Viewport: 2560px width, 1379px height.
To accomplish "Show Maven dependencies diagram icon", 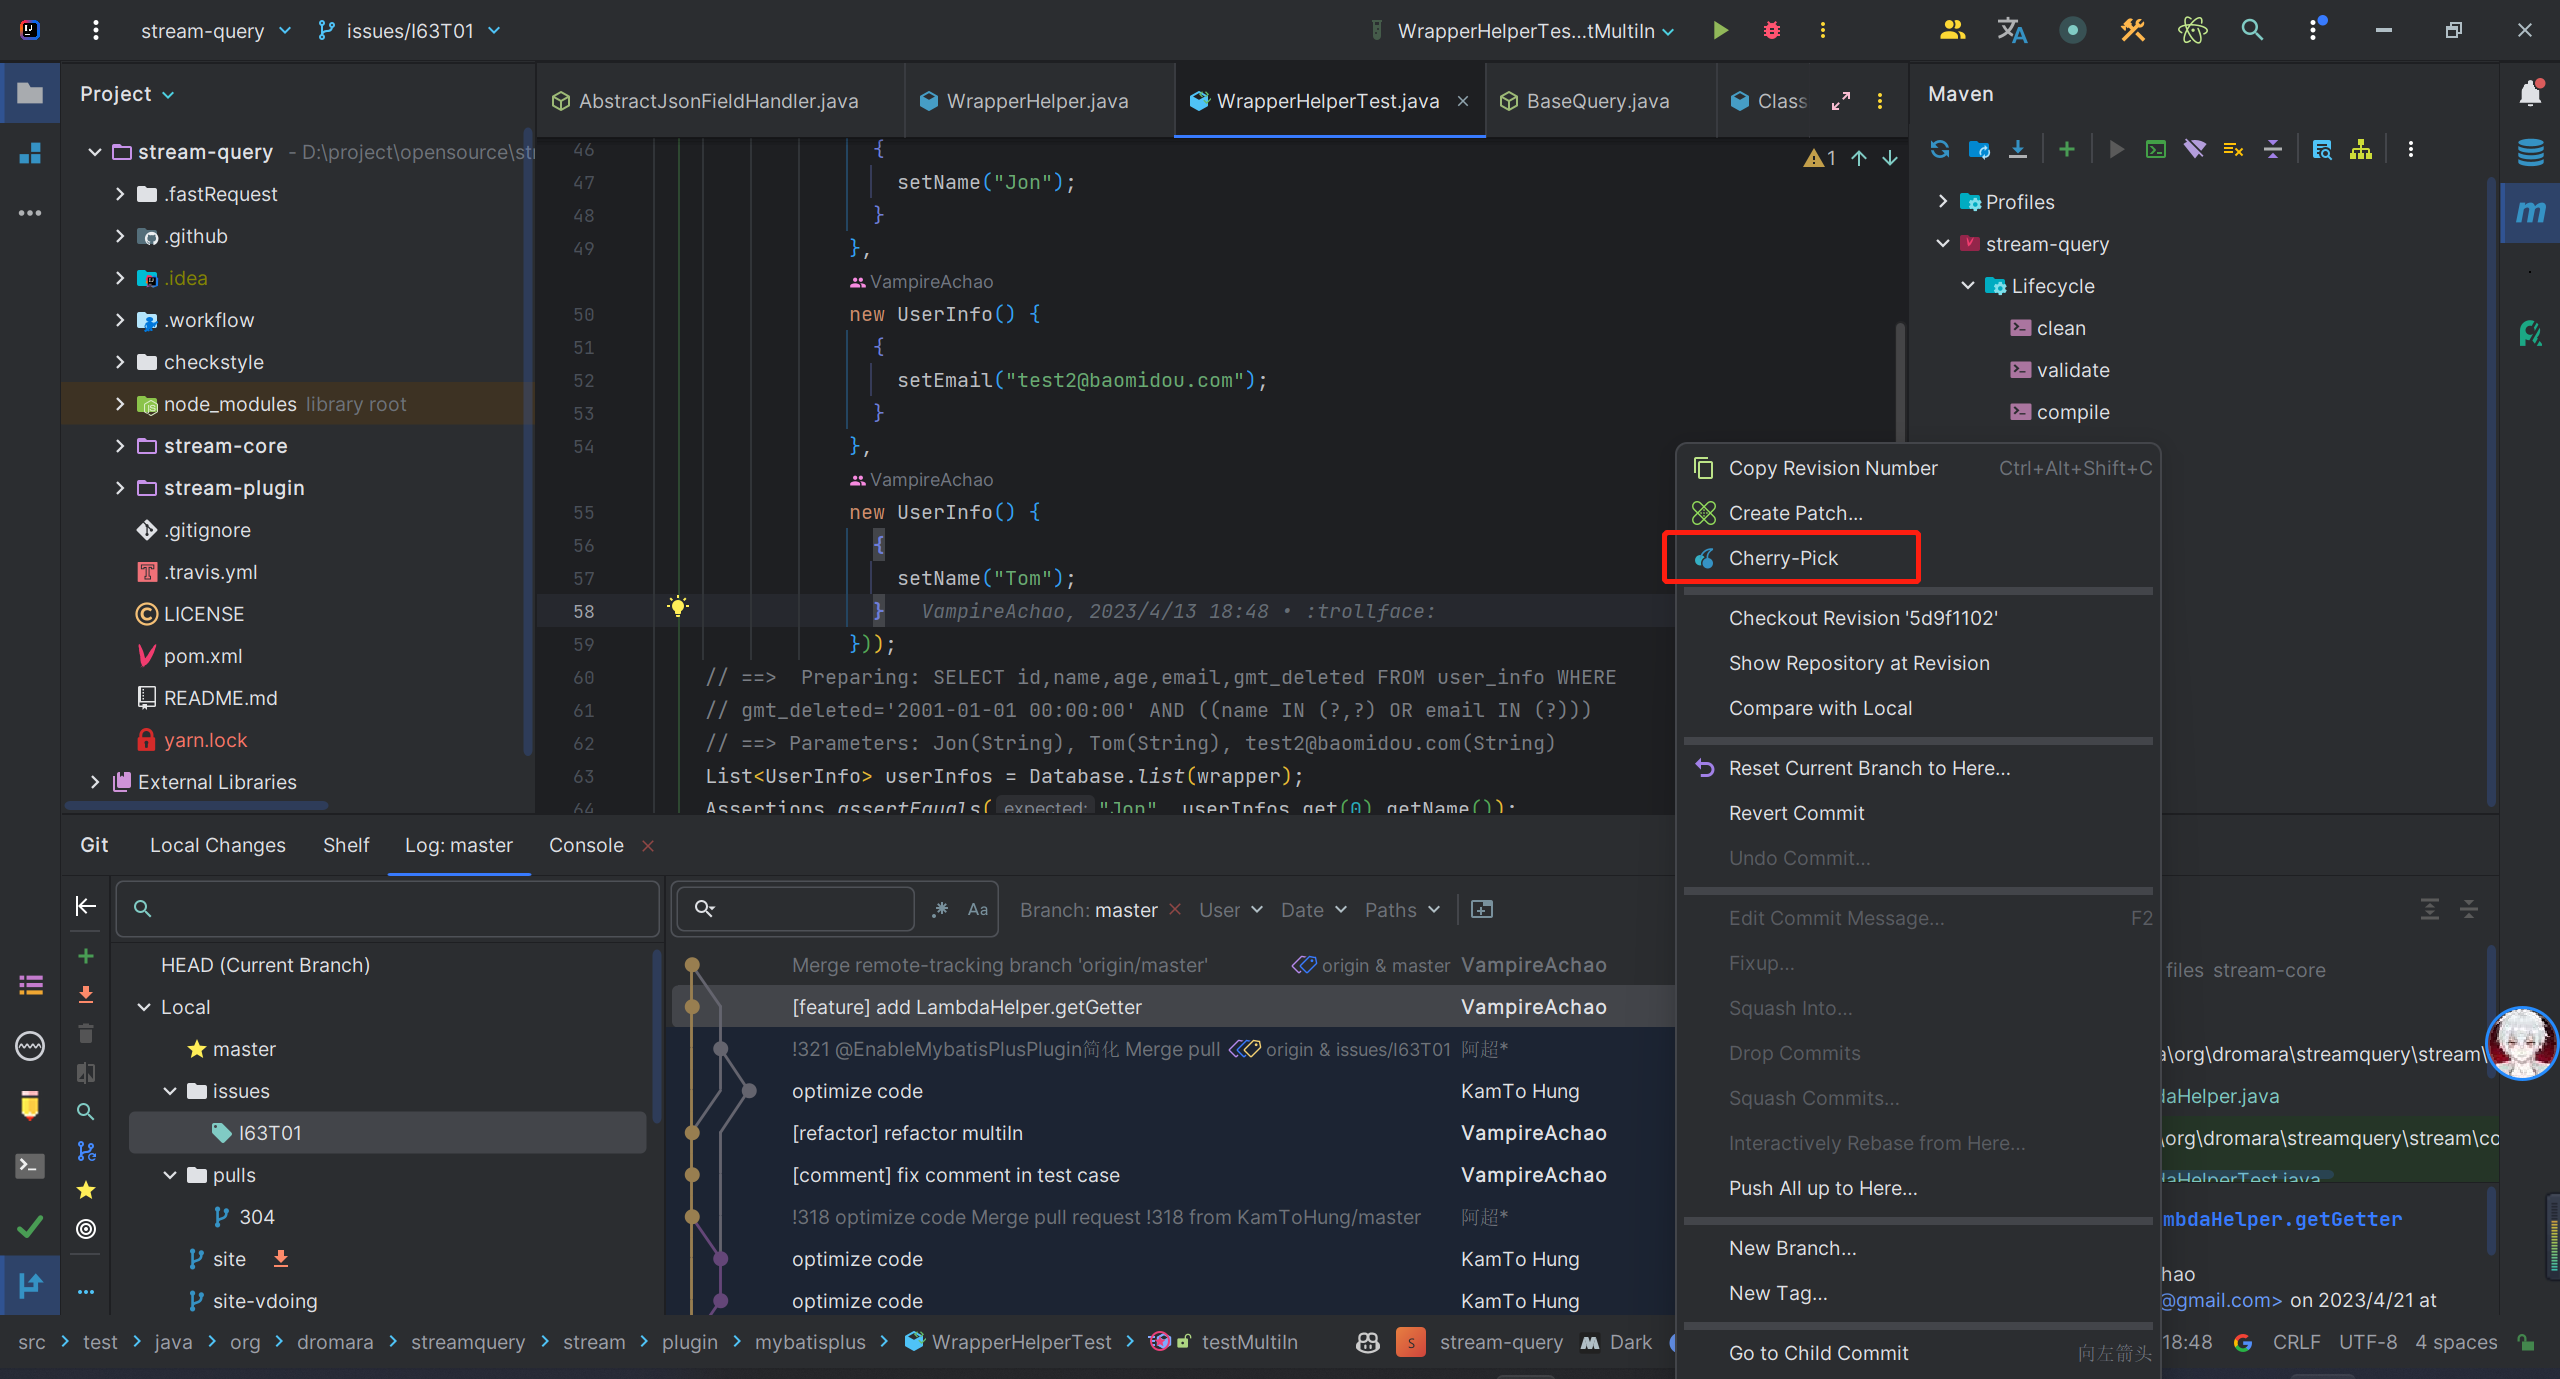I will tap(2361, 149).
